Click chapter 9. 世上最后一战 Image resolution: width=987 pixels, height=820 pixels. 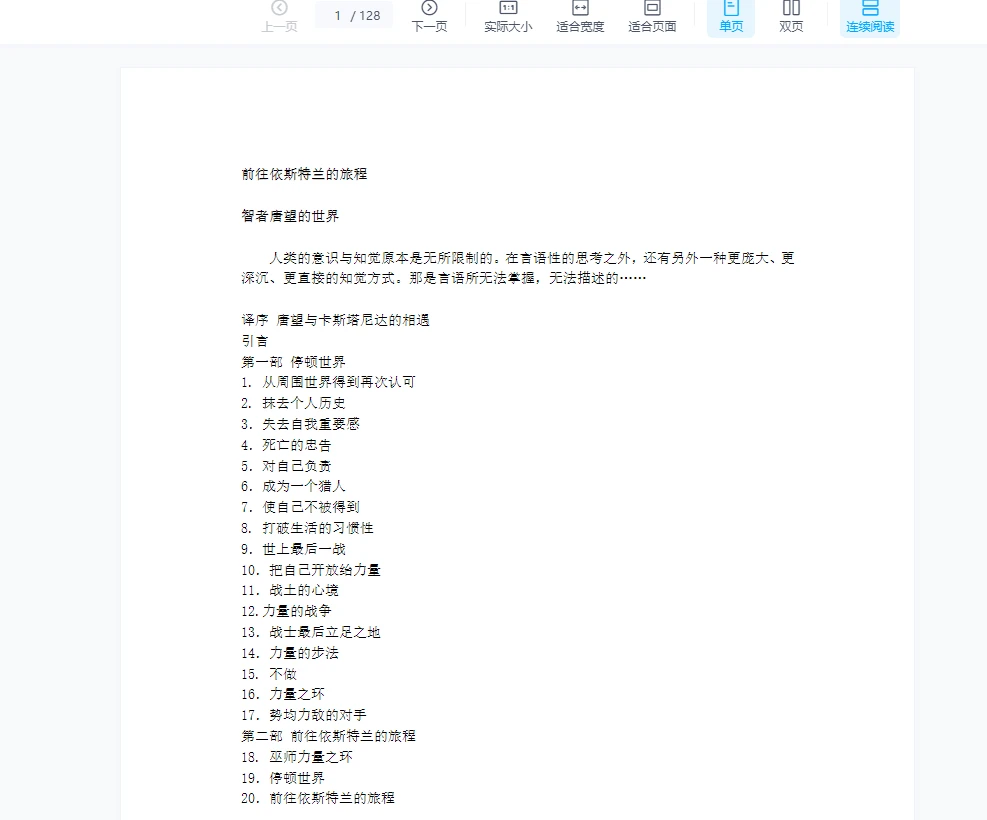click(293, 549)
